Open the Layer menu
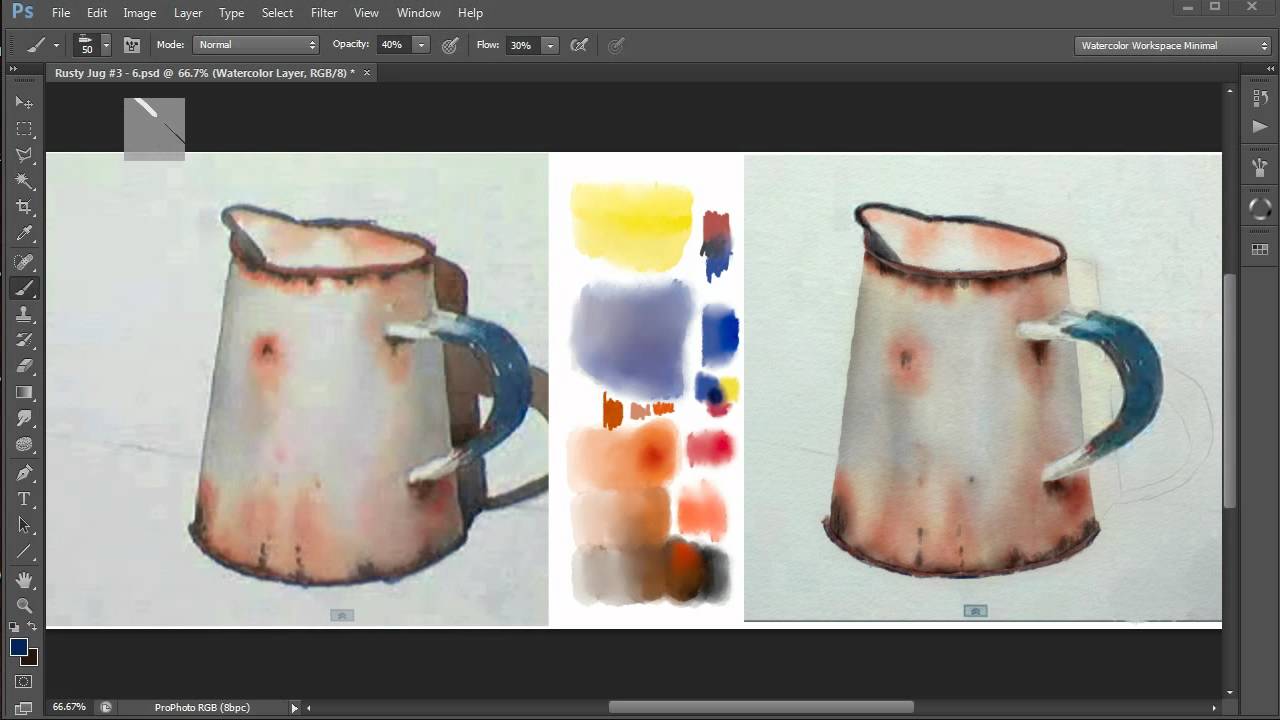 (x=188, y=13)
